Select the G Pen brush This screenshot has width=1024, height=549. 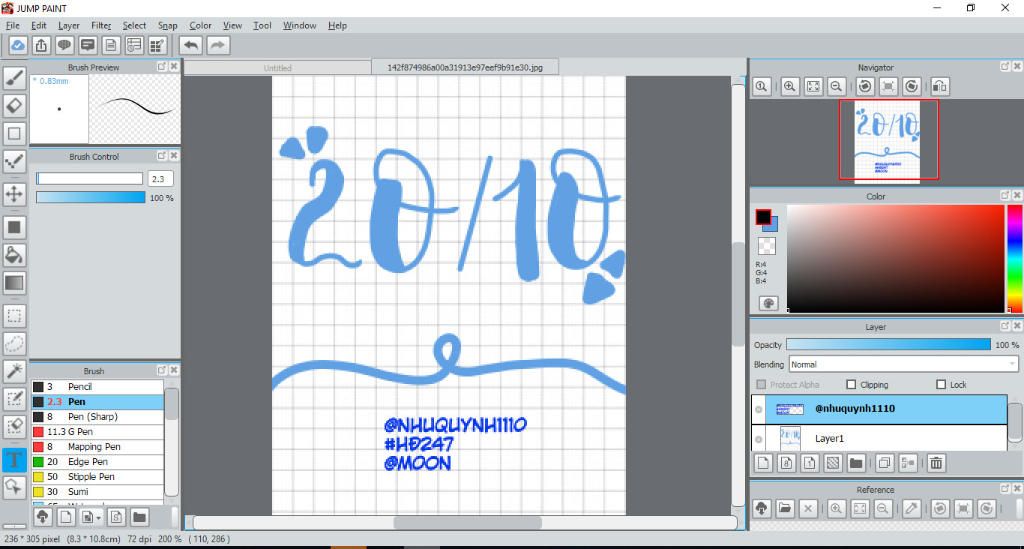coord(97,431)
